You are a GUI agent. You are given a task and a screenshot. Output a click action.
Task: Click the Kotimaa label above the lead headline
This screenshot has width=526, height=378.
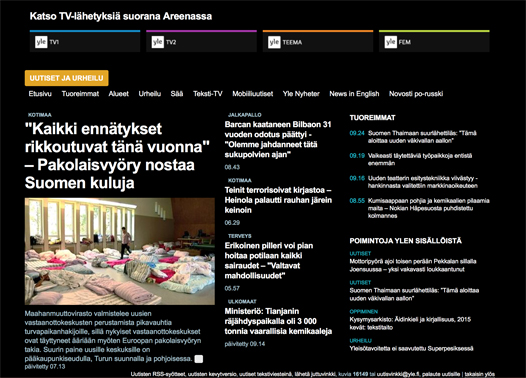(x=40, y=115)
